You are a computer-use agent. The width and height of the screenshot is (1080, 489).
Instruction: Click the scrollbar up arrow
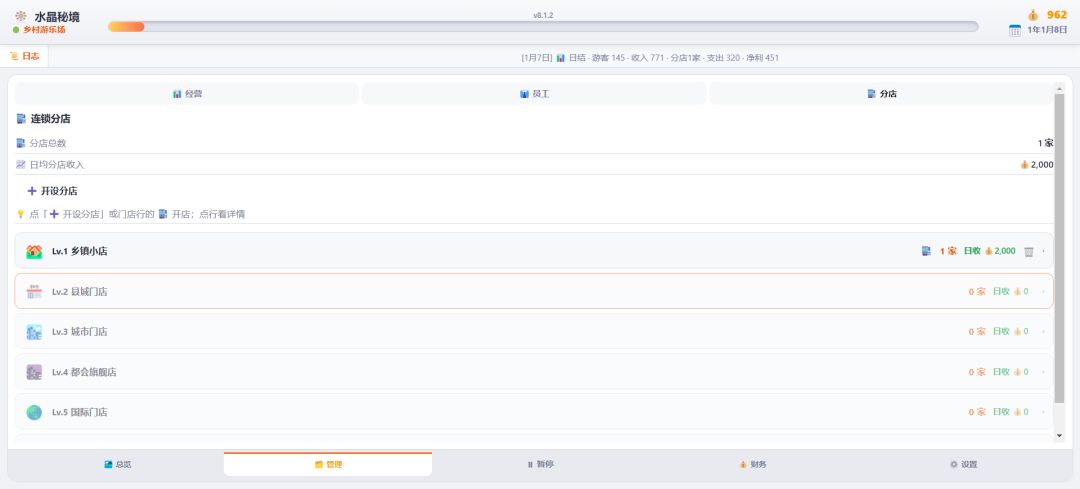[x=1059, y=87]
